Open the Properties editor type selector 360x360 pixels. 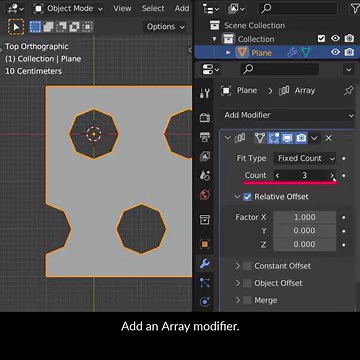211,70
